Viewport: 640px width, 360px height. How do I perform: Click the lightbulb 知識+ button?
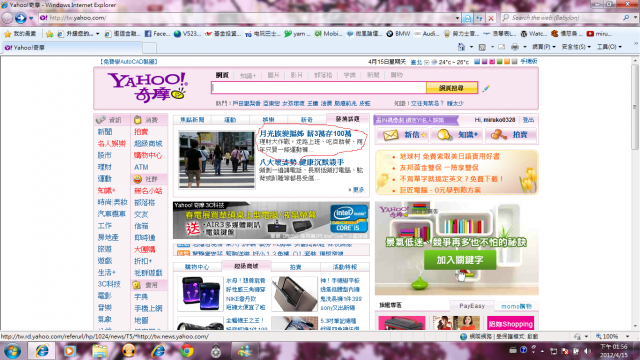(x=456, y=135)
